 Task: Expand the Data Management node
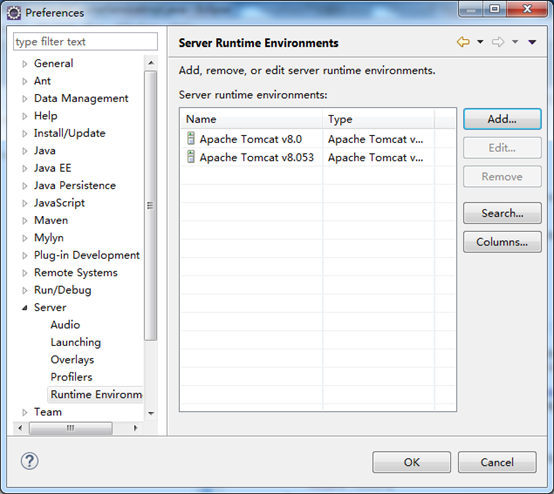[24, 99]
